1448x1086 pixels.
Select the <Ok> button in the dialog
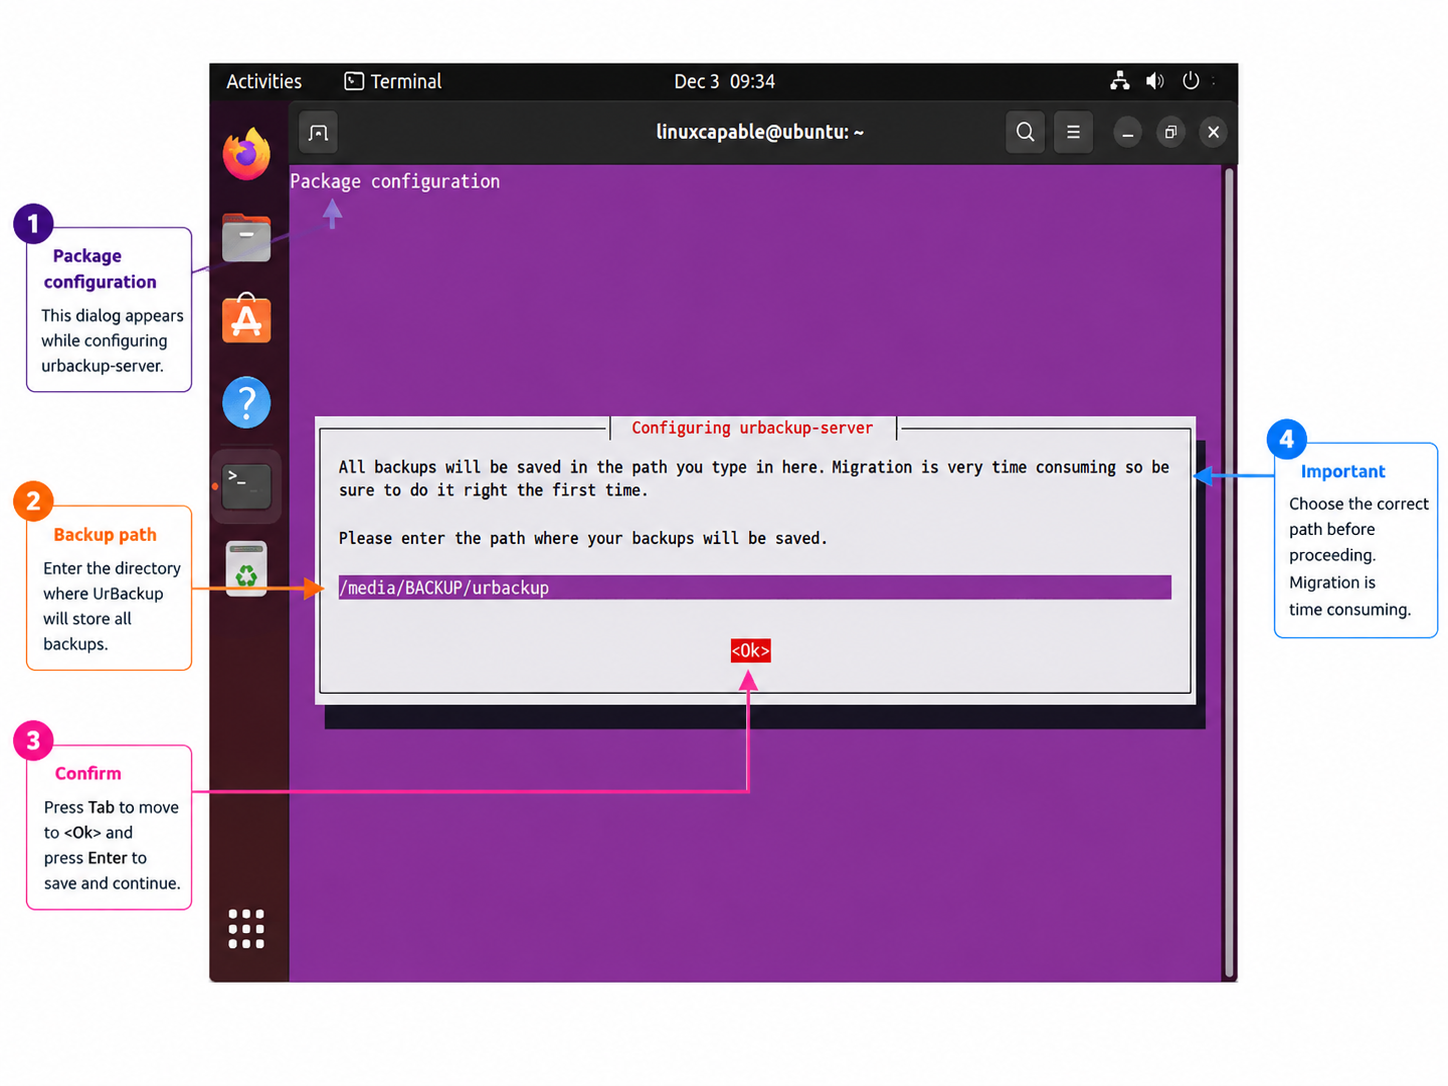coord(750,651)
